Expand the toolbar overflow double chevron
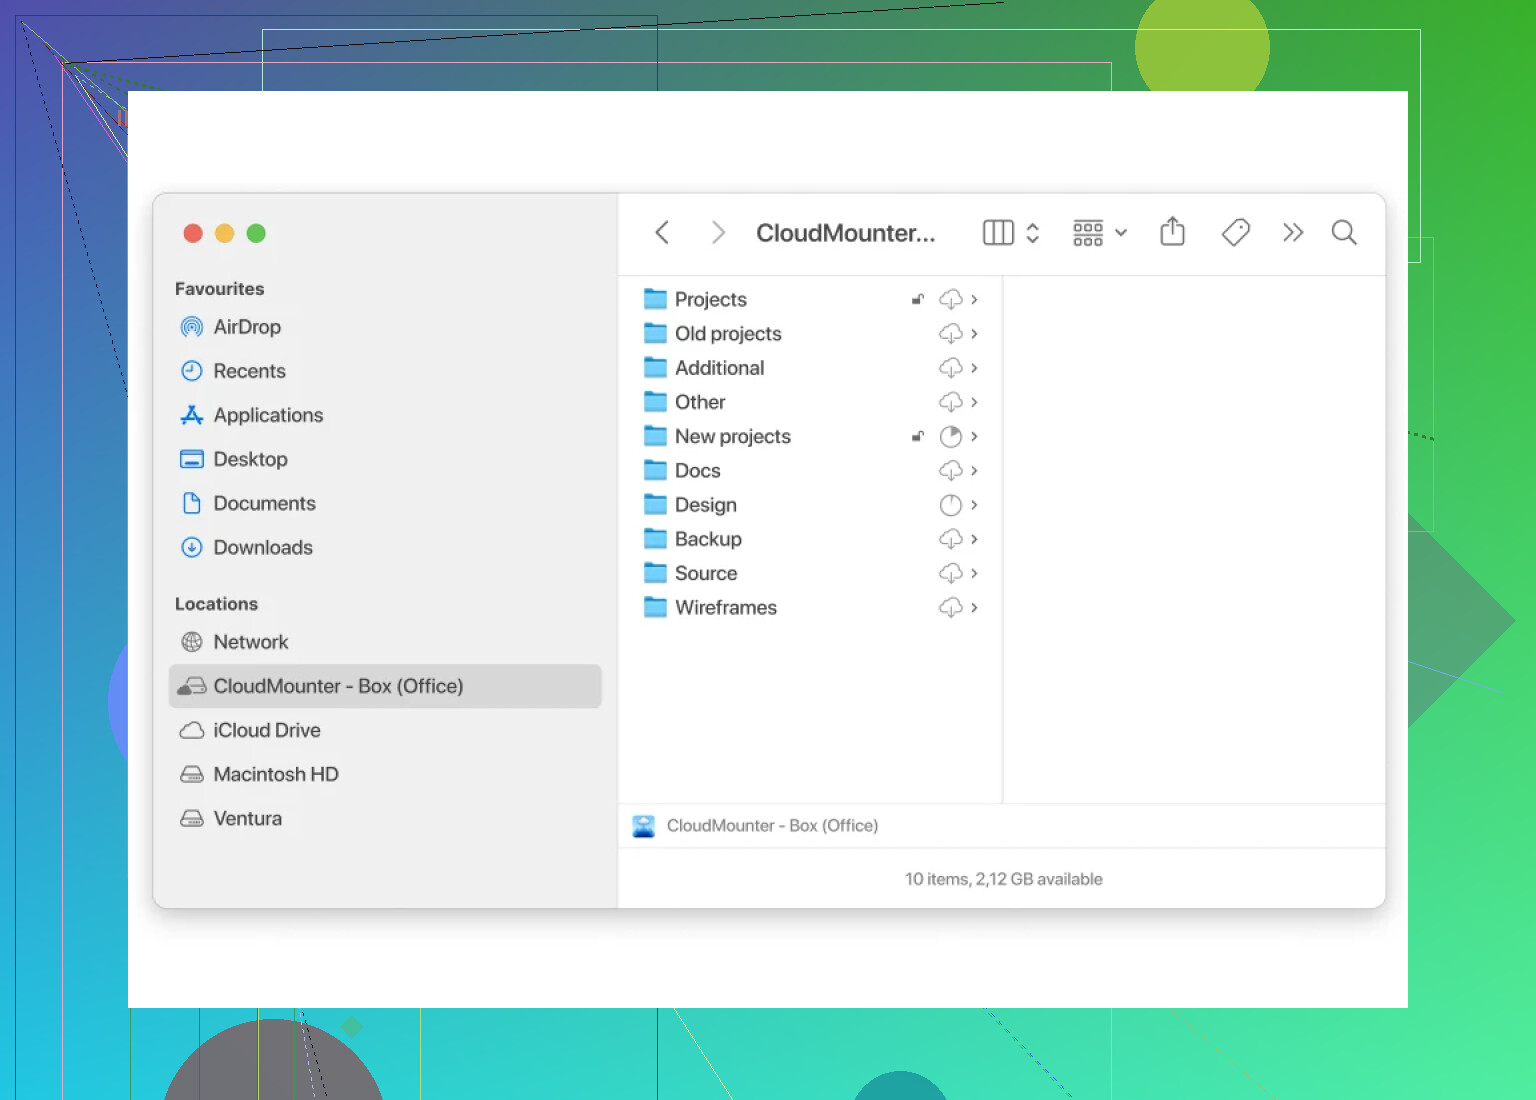The height and width of the screenshot is (1100, 1536). pos(1292,232)
